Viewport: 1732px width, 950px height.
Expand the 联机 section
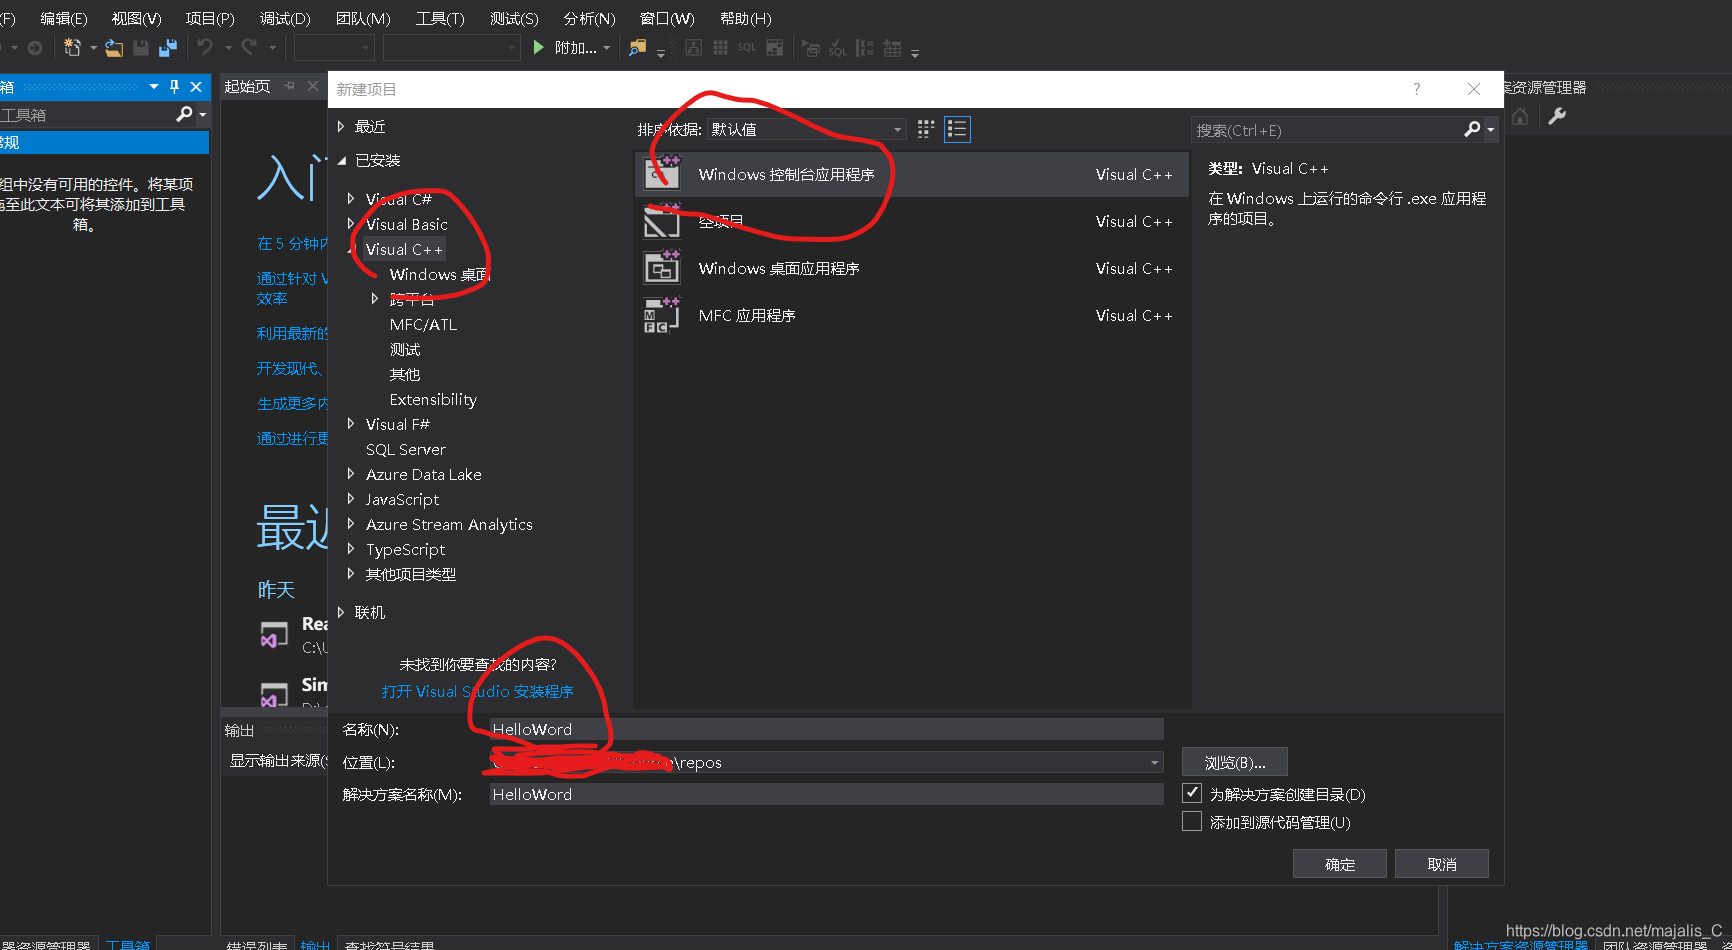coord(341,612)
